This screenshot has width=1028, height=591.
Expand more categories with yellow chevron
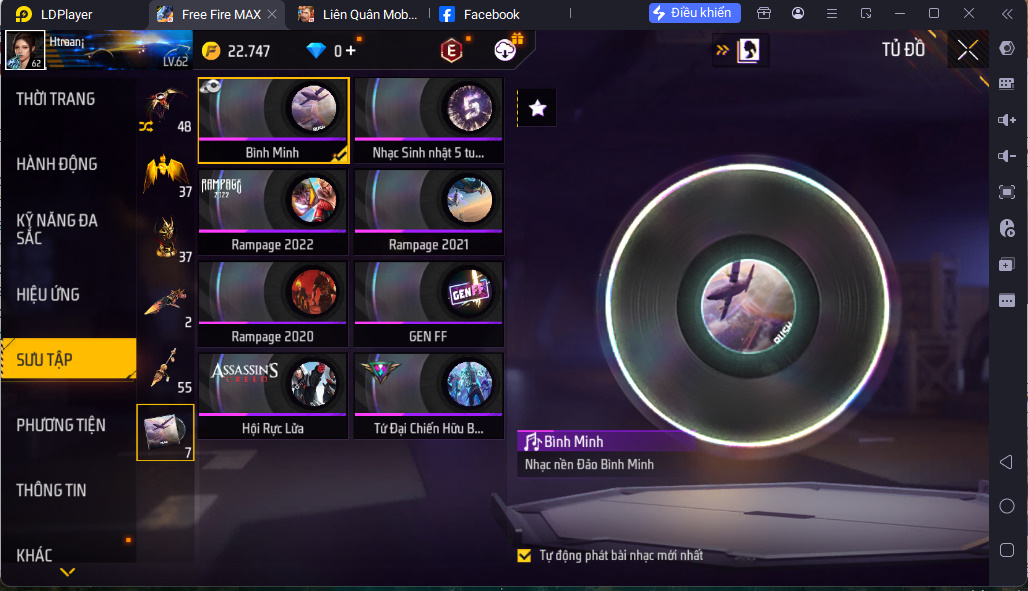tap(68, 572)
